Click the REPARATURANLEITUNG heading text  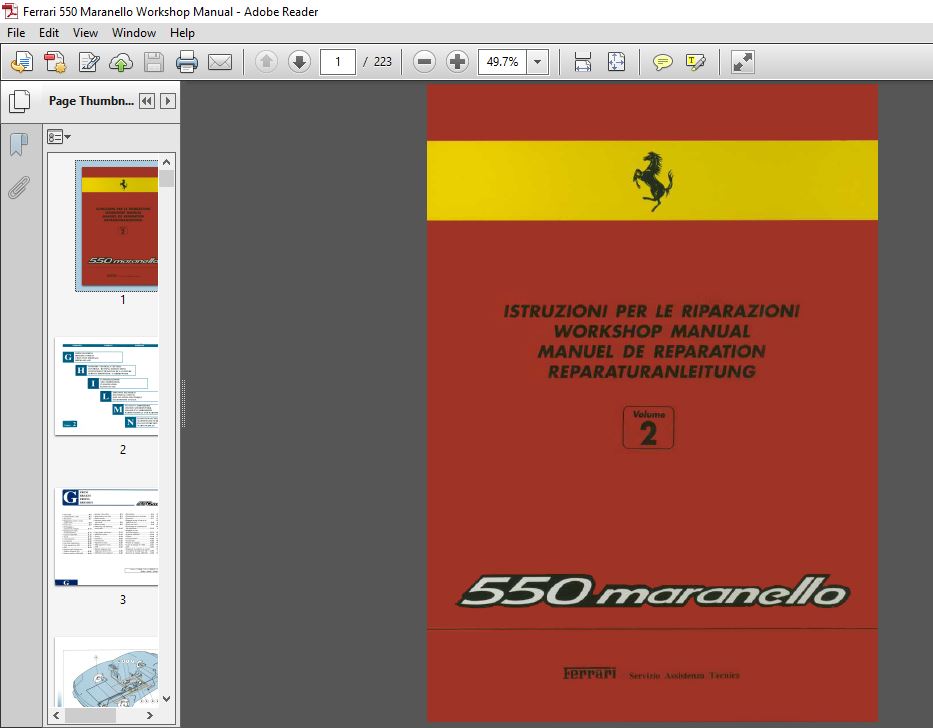pyautogui.click(x=652, y=371)
